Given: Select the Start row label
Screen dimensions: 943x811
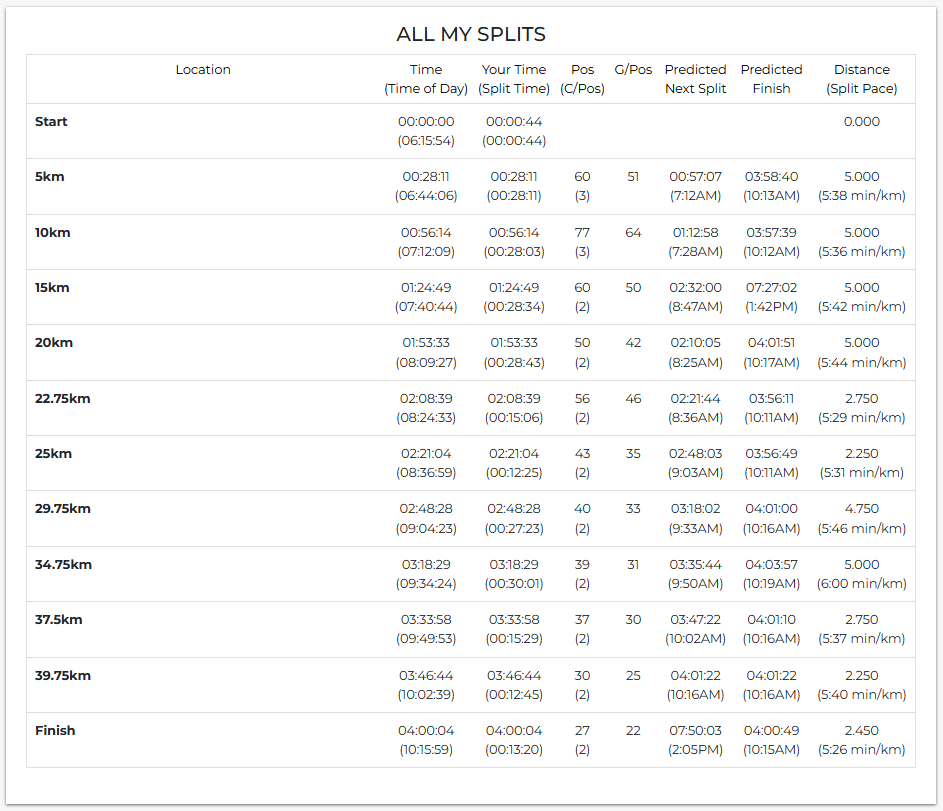Looking at the screenshot, I should (x=51, y=122).
